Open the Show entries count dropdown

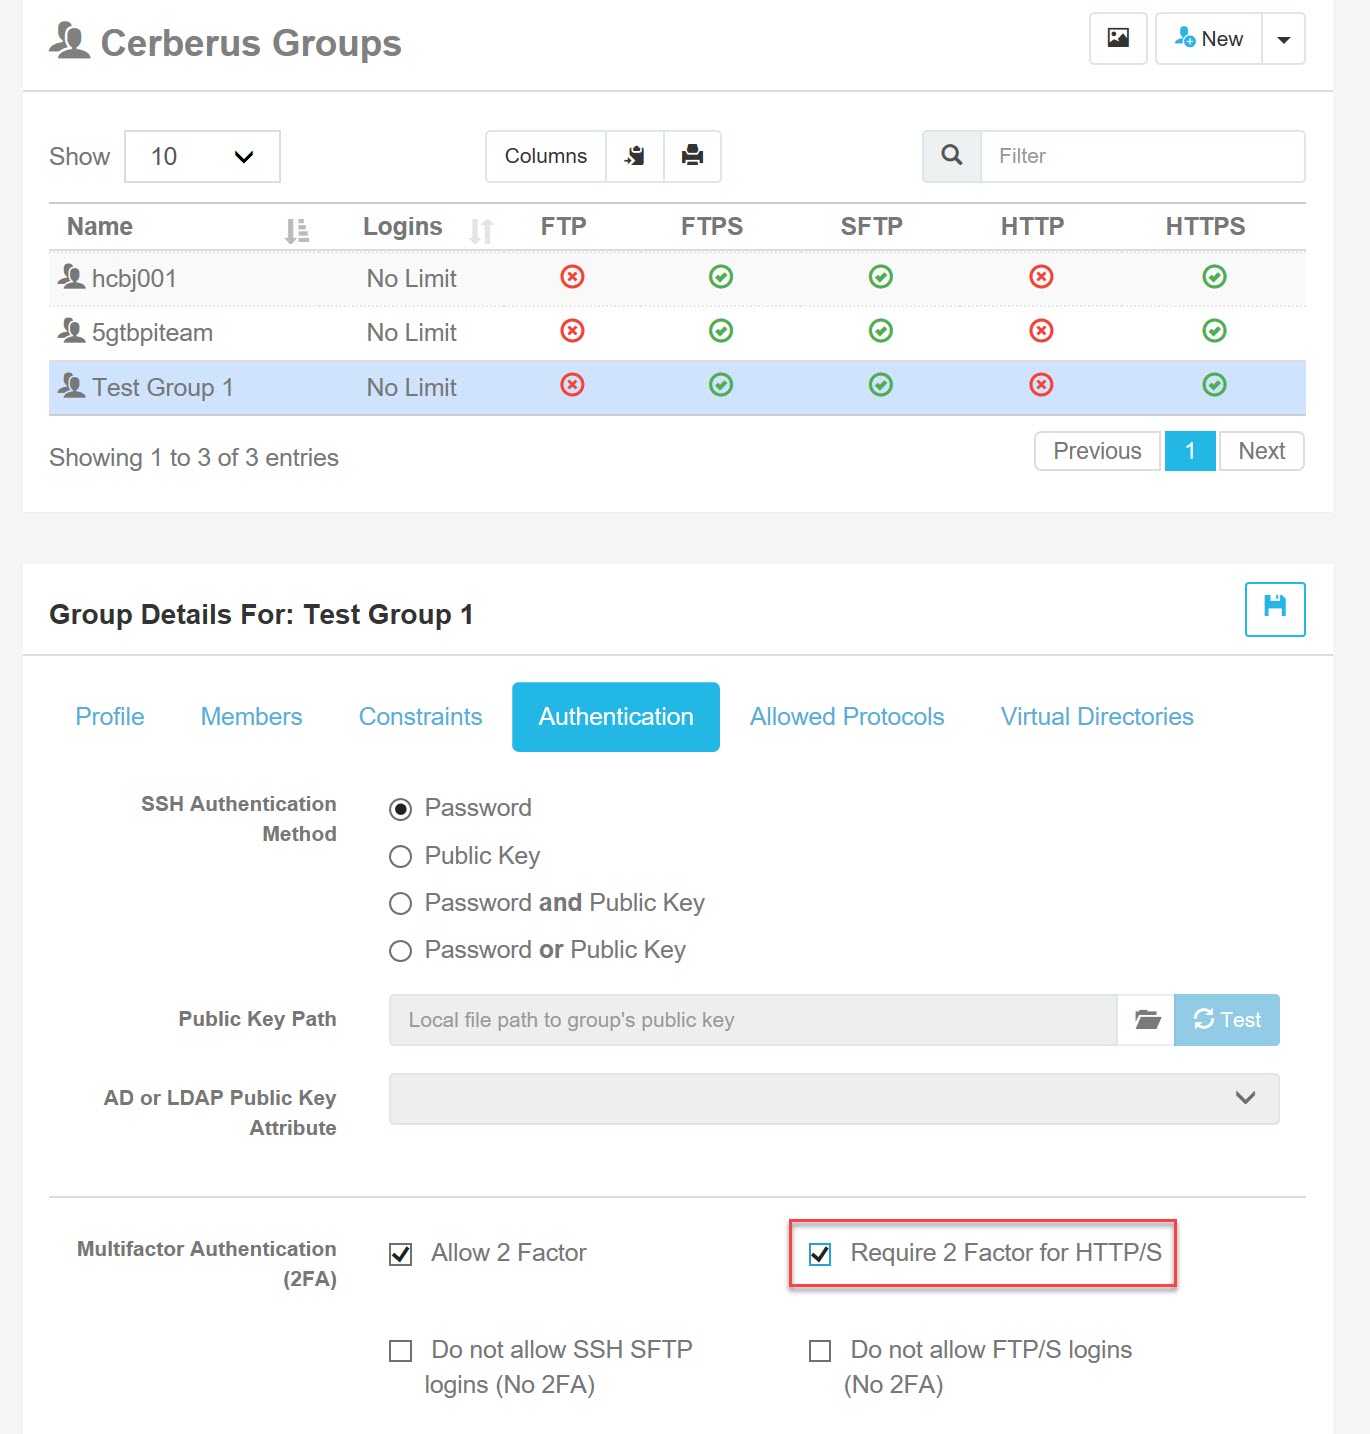202,156
